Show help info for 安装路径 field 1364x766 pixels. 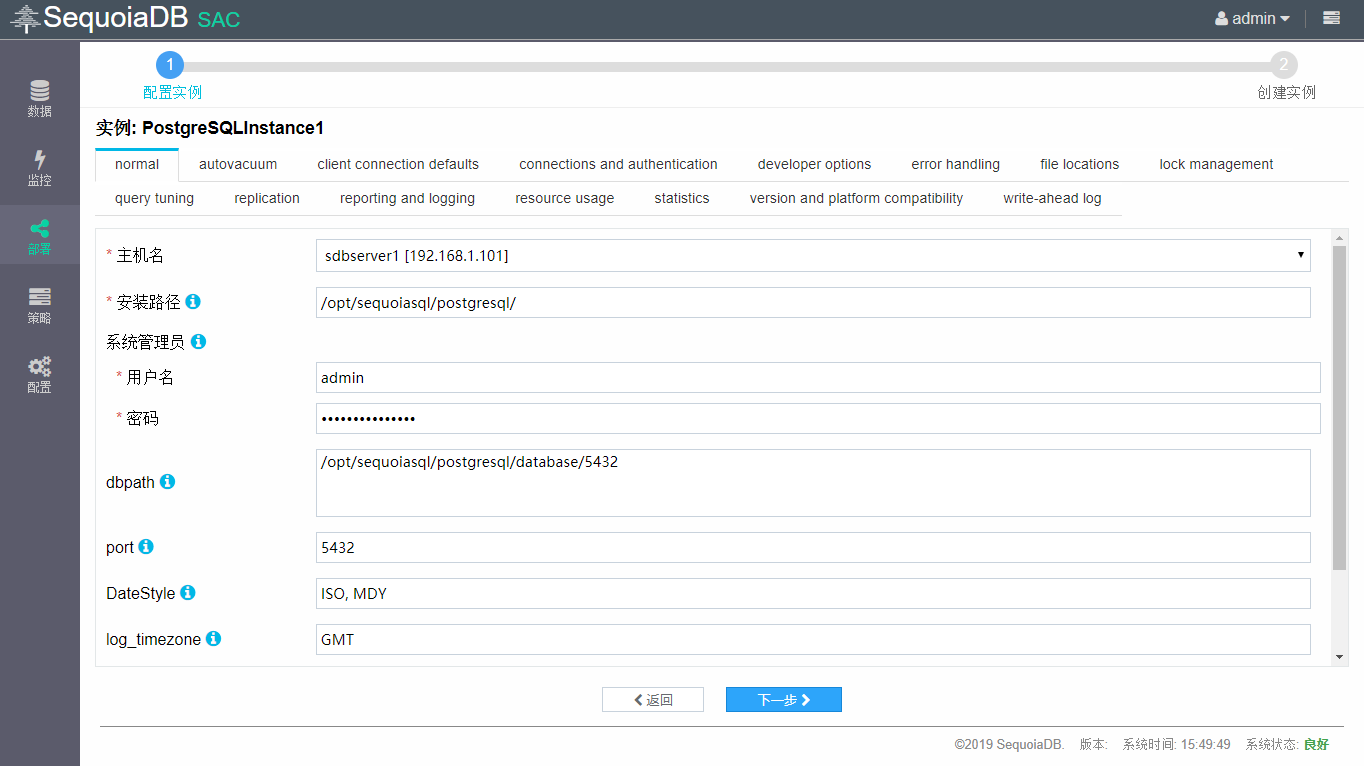click(192, 301)
